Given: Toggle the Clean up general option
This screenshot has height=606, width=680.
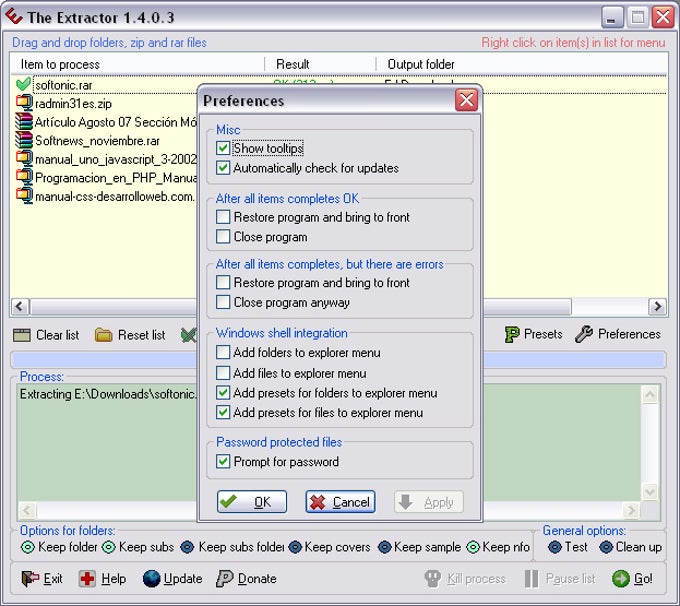Looking at the screenshot, I should tap(606, 547).
